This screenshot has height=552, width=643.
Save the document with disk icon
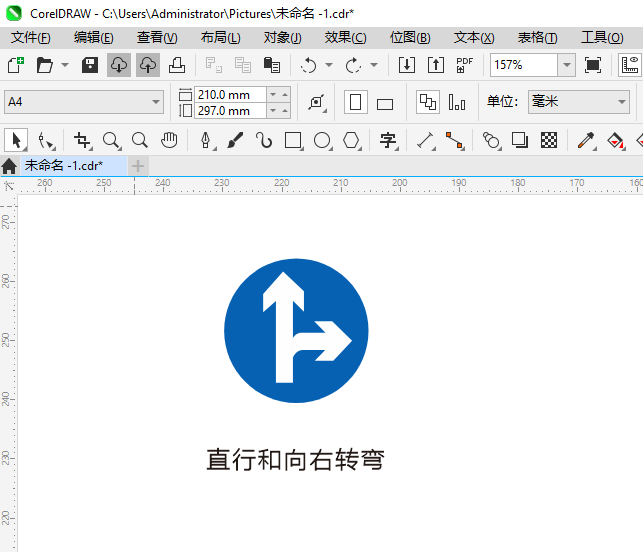click(90, 65)
